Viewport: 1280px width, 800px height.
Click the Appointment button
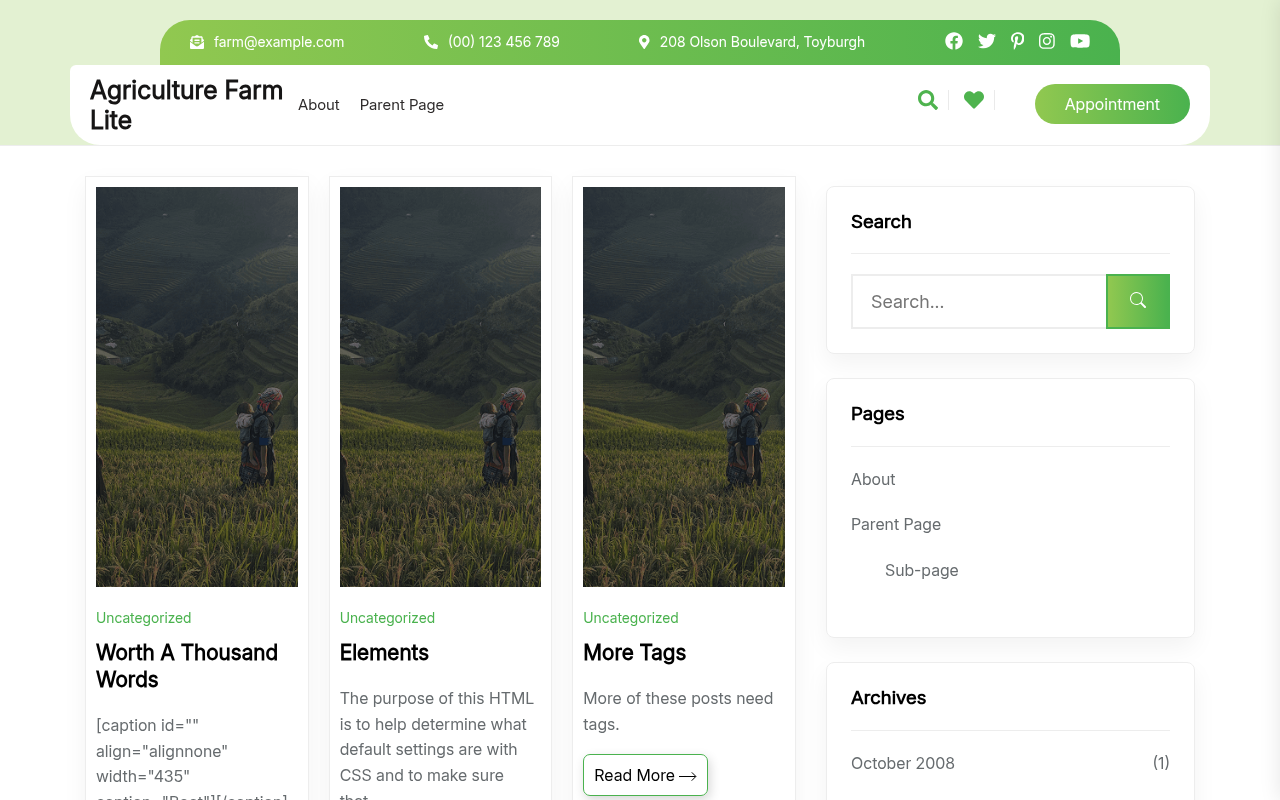(1112, 104)
